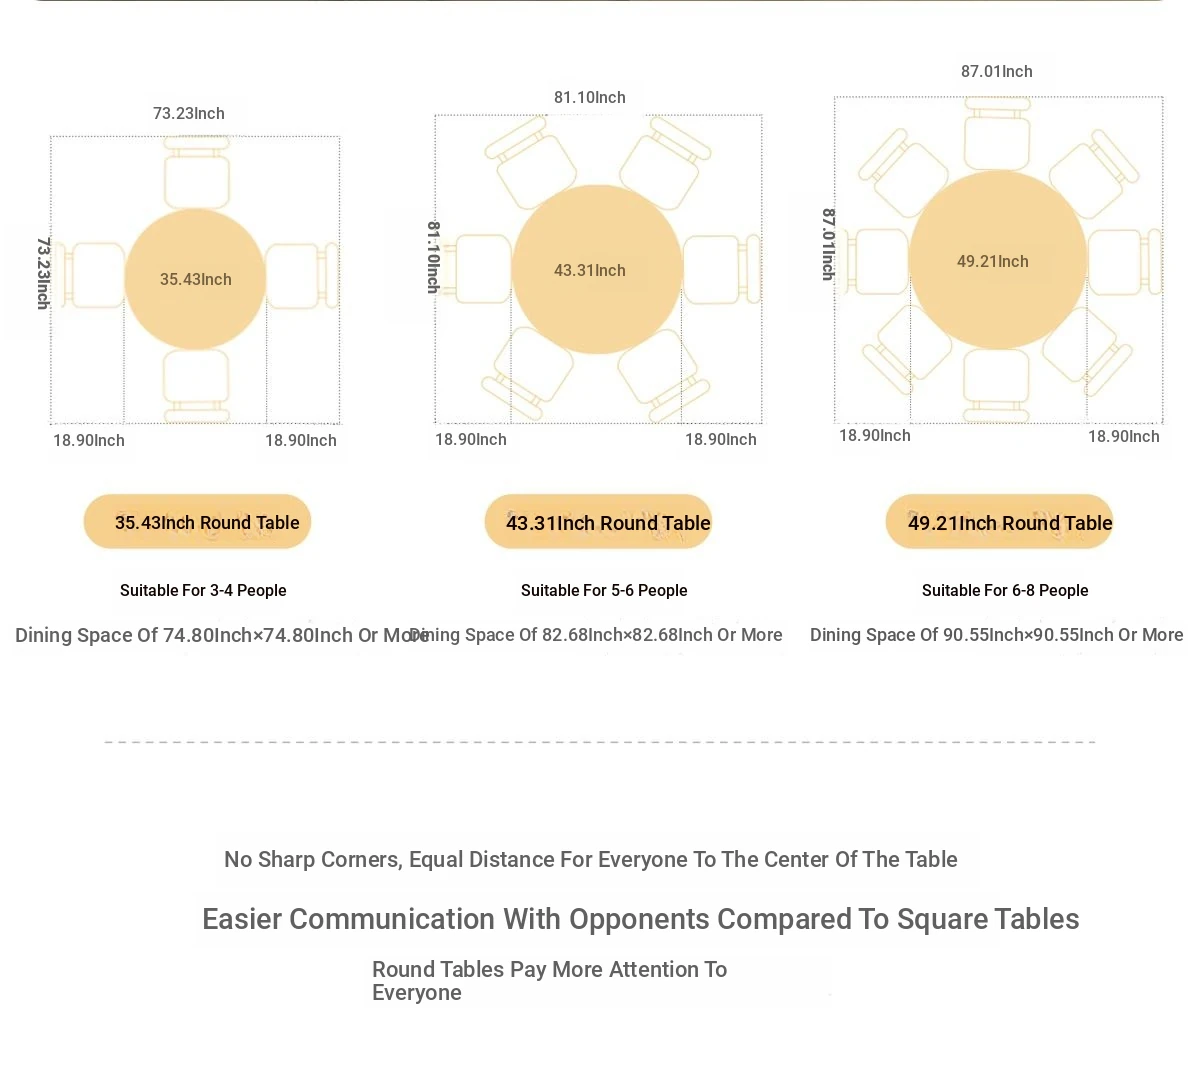Click the Easier Communication With Opponents headline

click(641, 919)
